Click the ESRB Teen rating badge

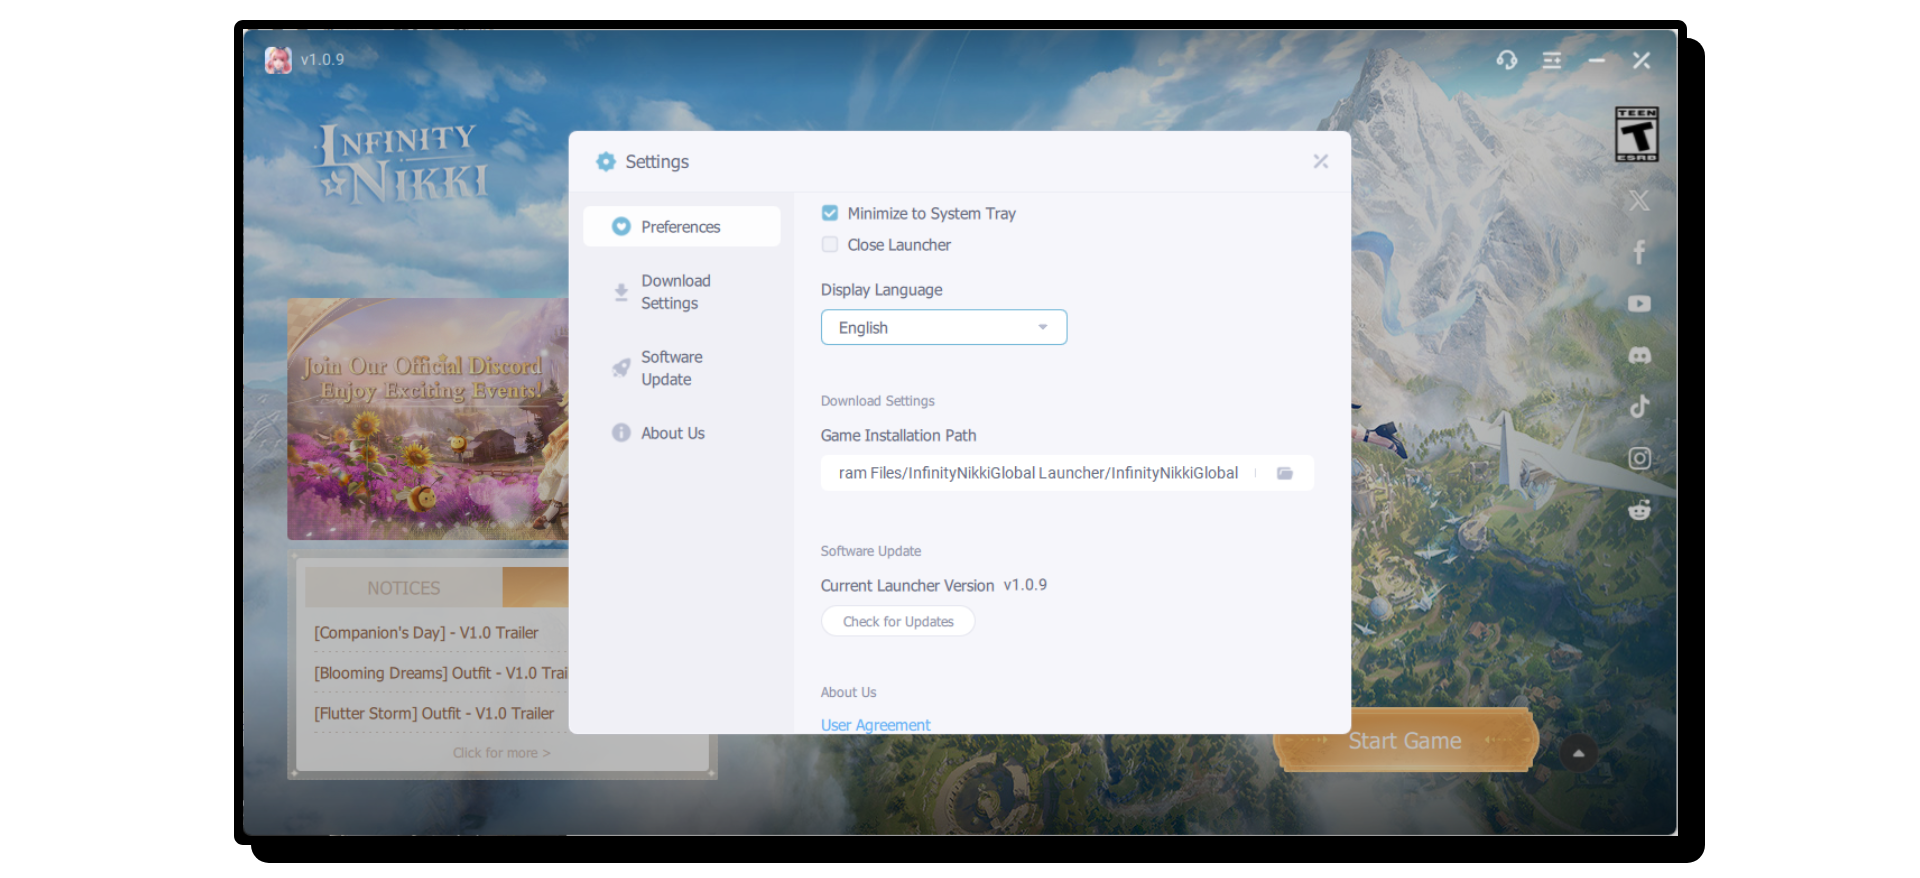pos(1637,134)
